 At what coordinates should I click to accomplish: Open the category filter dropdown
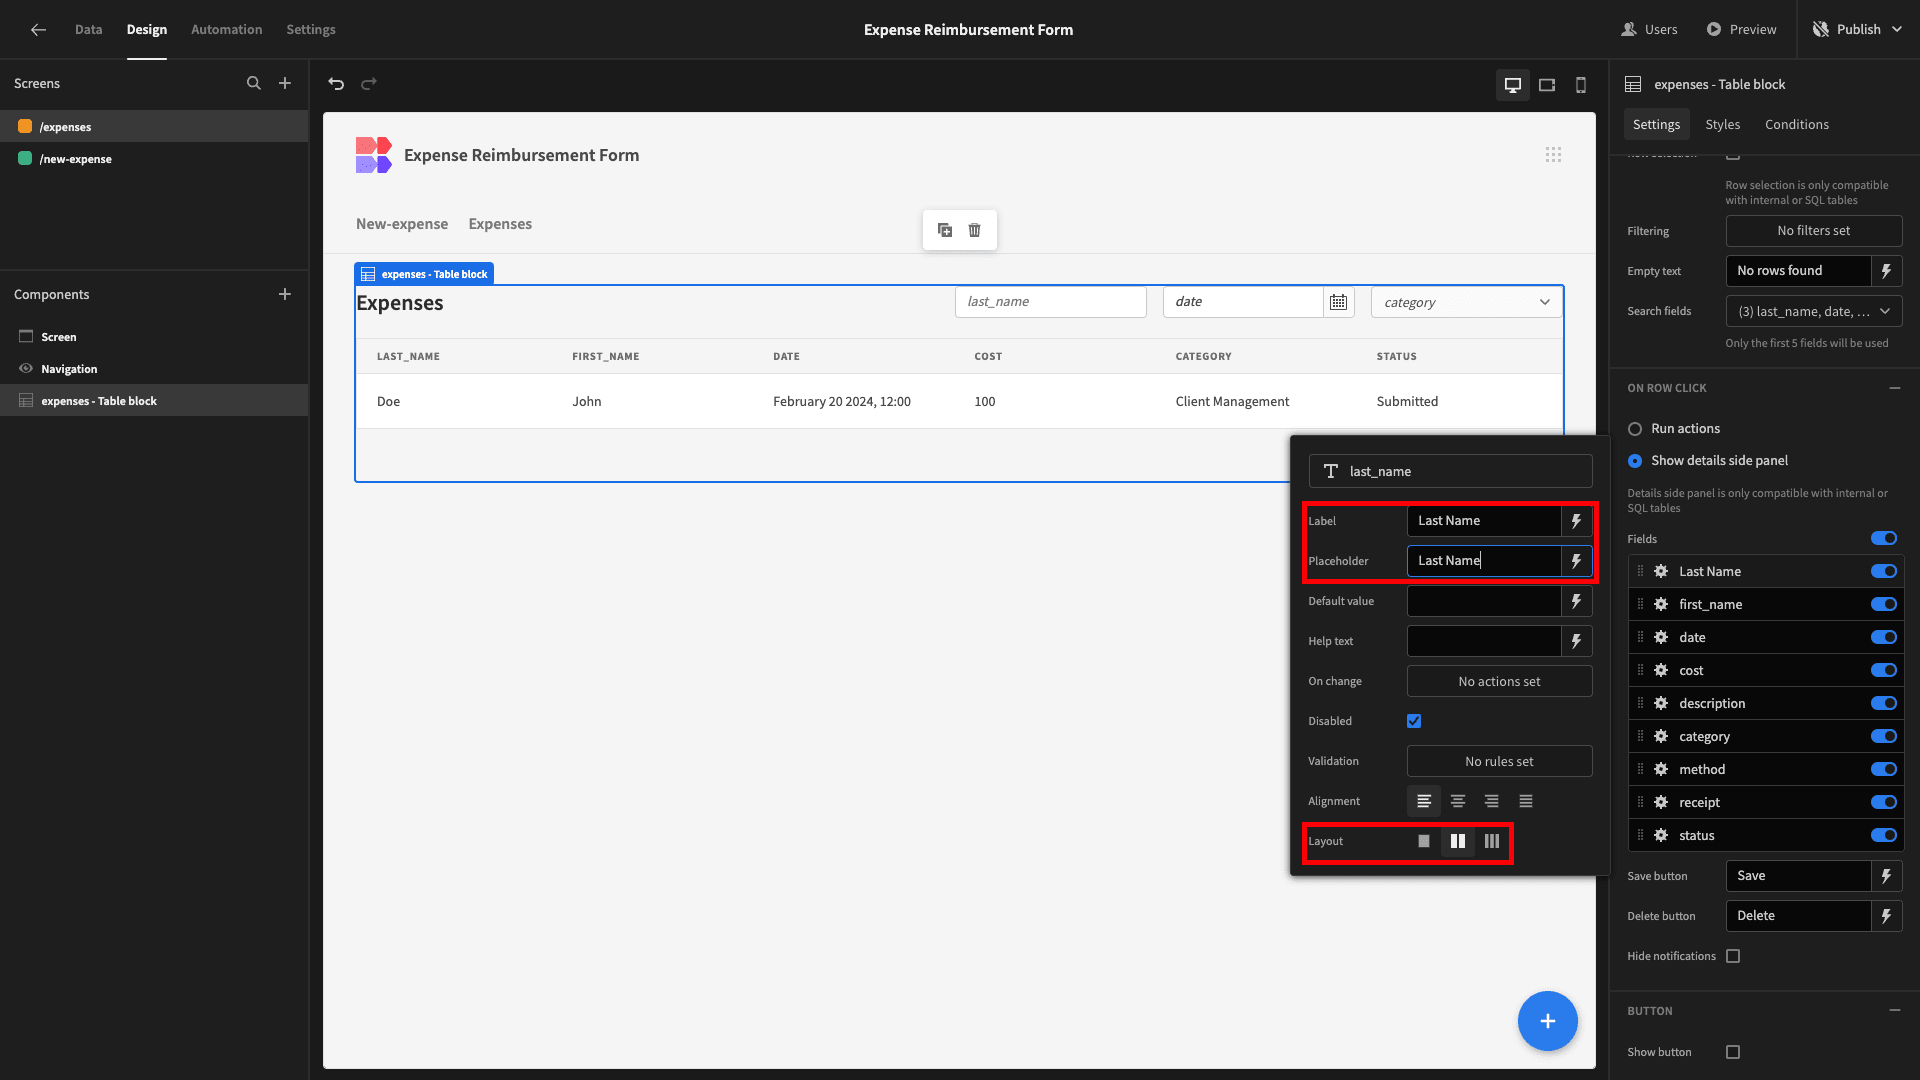pos(1466,302)
